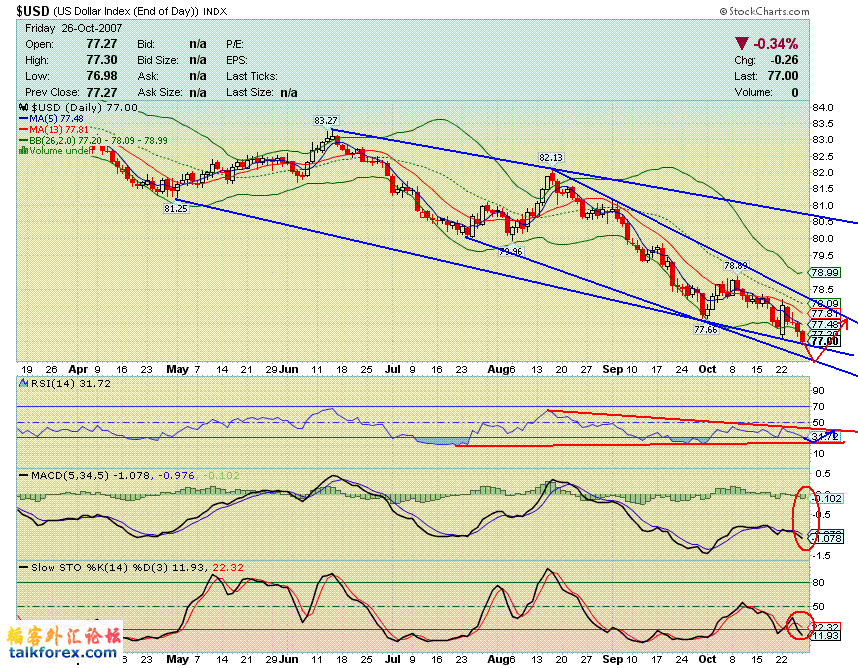Click the 77.66 low price label
Screen dimensions: 858x668
tap(706, 330)
